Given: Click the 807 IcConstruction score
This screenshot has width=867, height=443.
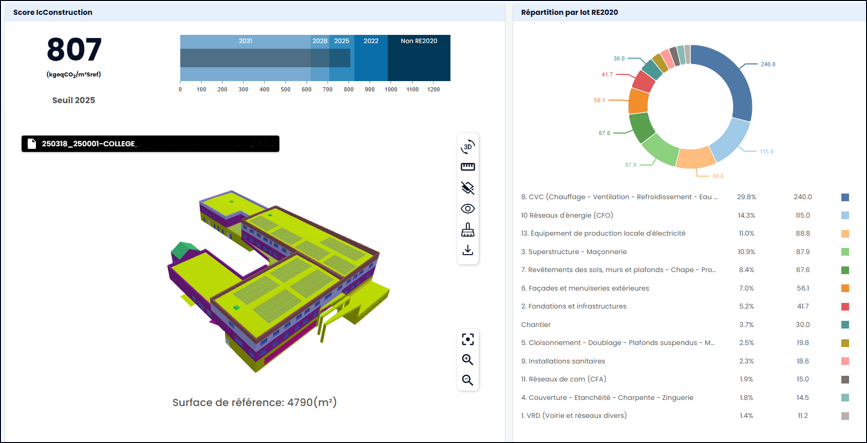Looking at the screenshot, I should click(74, 50).
